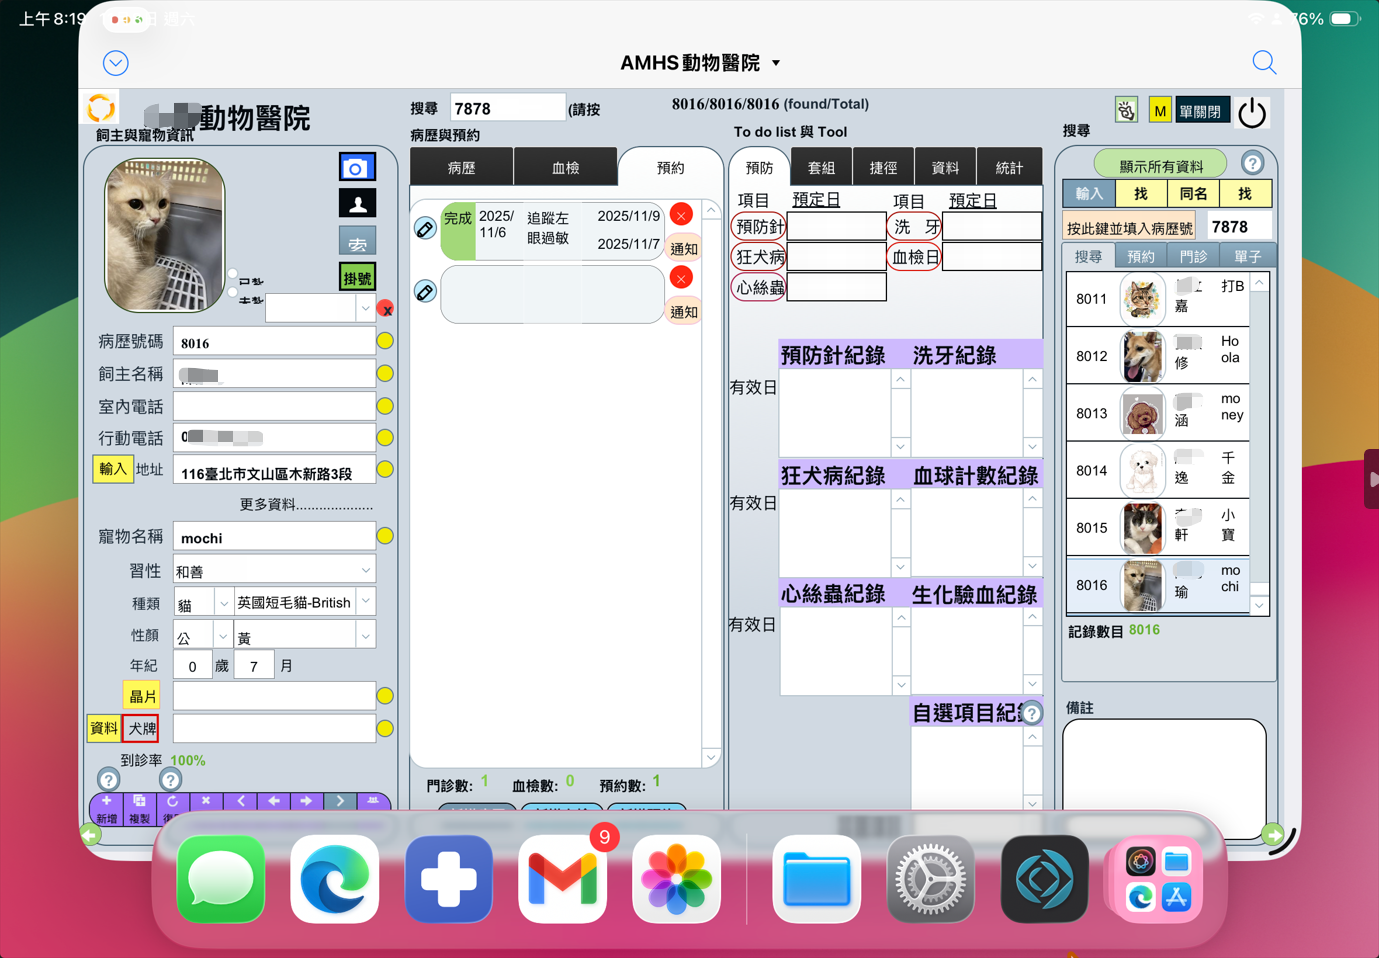This screenshot has height=958, width=1379.
Task: Open the help icon beside 顯示所有資料
Action: (x=1252, y=163)
